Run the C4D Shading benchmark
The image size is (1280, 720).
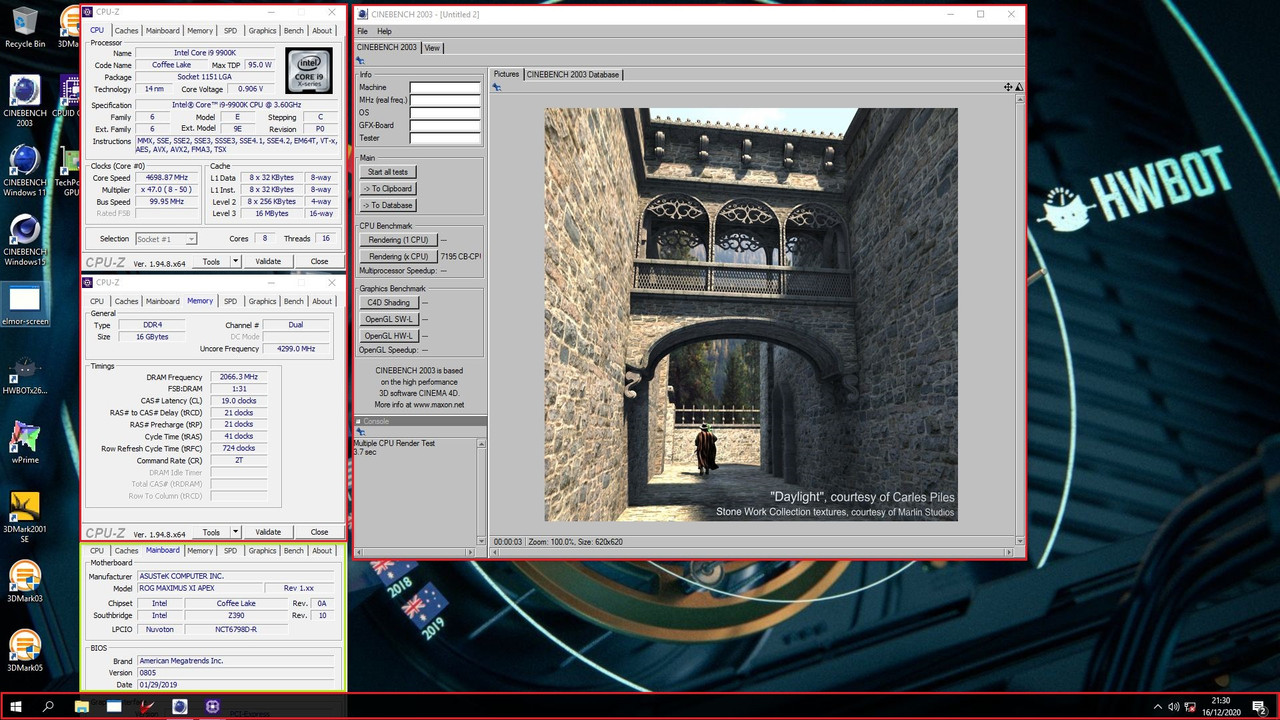point(389,302)
